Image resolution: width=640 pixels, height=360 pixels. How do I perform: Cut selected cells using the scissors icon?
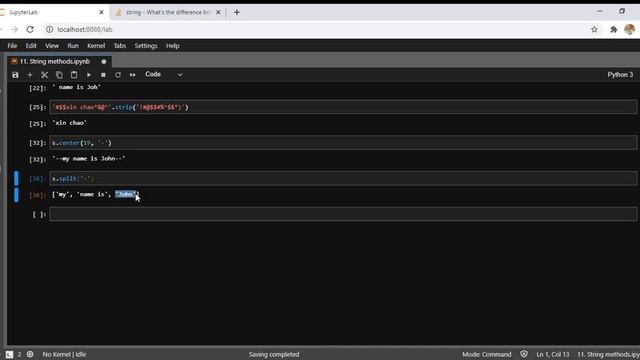(44, 75)
